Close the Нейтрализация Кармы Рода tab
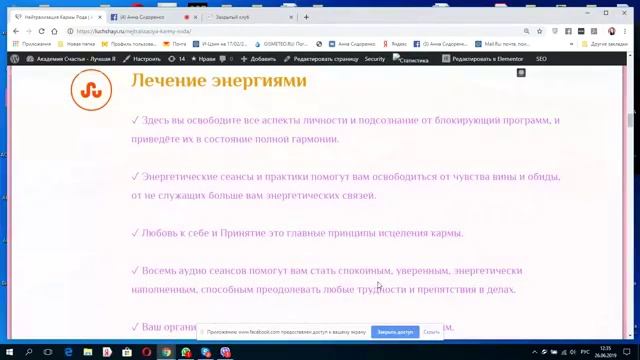Image resolution: width=640 pixels, height=360 pixels. click(x=100, y=17)
